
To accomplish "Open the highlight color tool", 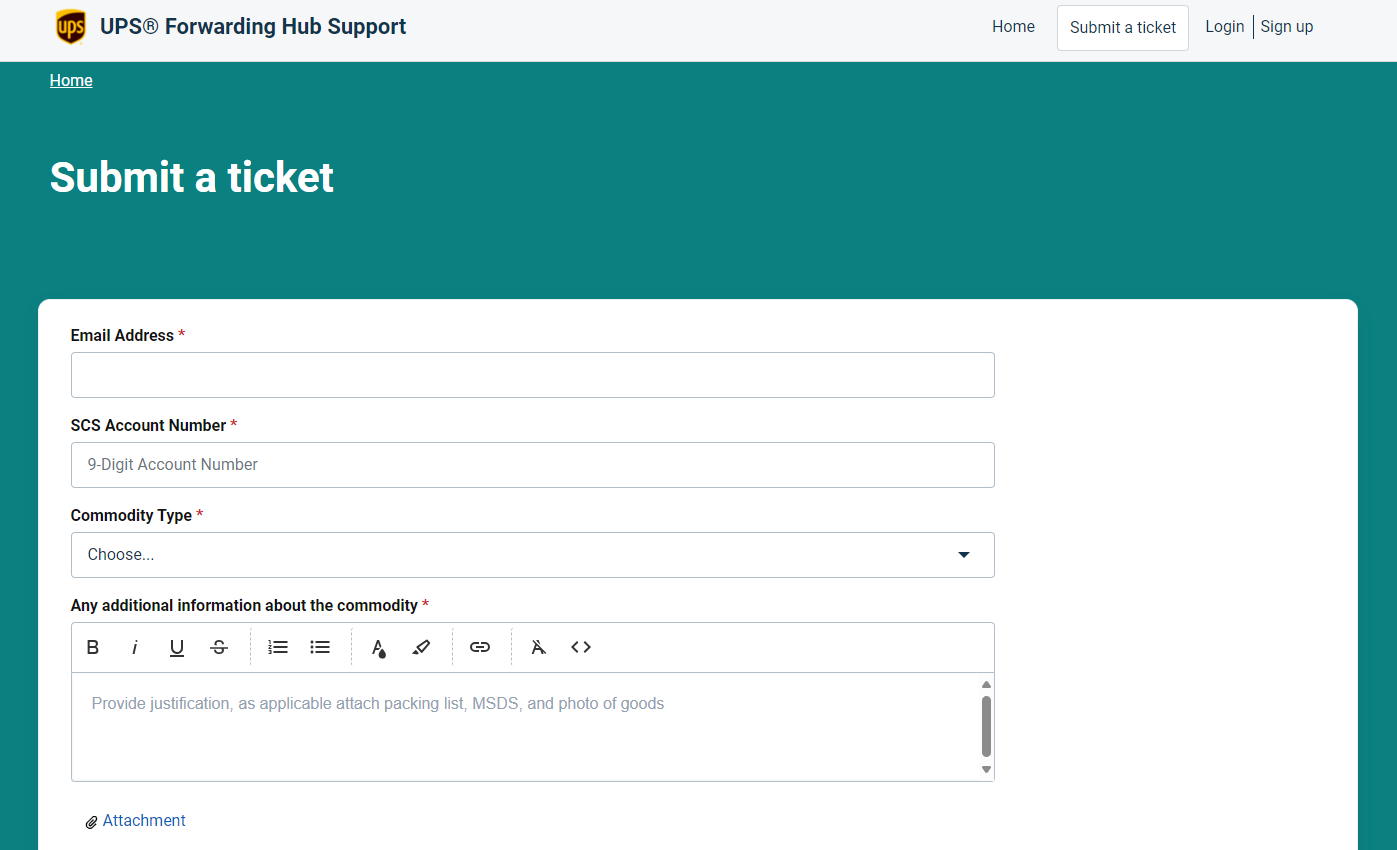I will 421,647.
